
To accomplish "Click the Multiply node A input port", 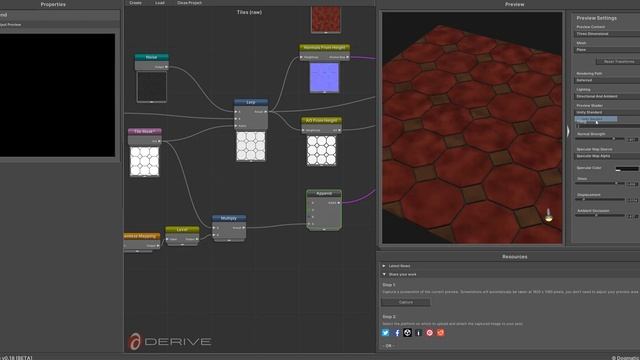I will pyautogui.click(x=214, y=228).
